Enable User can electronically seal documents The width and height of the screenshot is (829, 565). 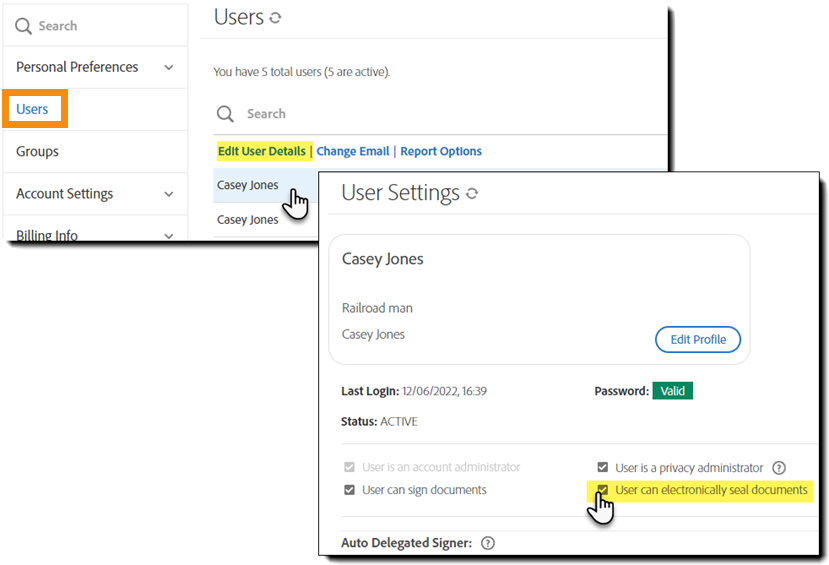coord(603,490)
